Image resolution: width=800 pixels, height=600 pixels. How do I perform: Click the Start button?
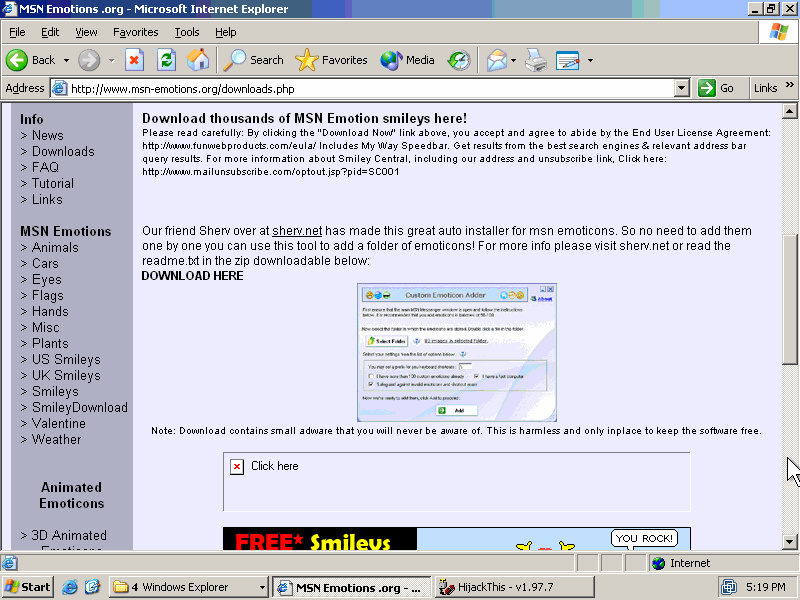(28, 587)
